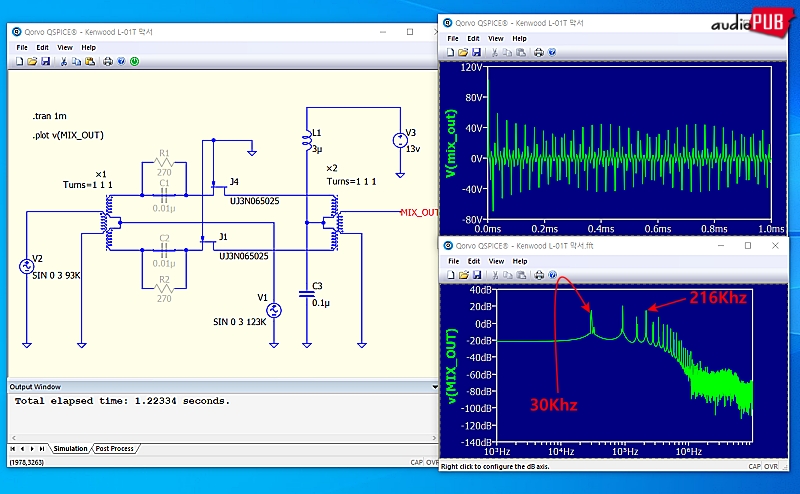Select the .tran 1m directive text
This screenshot has width=800, height=494.
point(49,116)
